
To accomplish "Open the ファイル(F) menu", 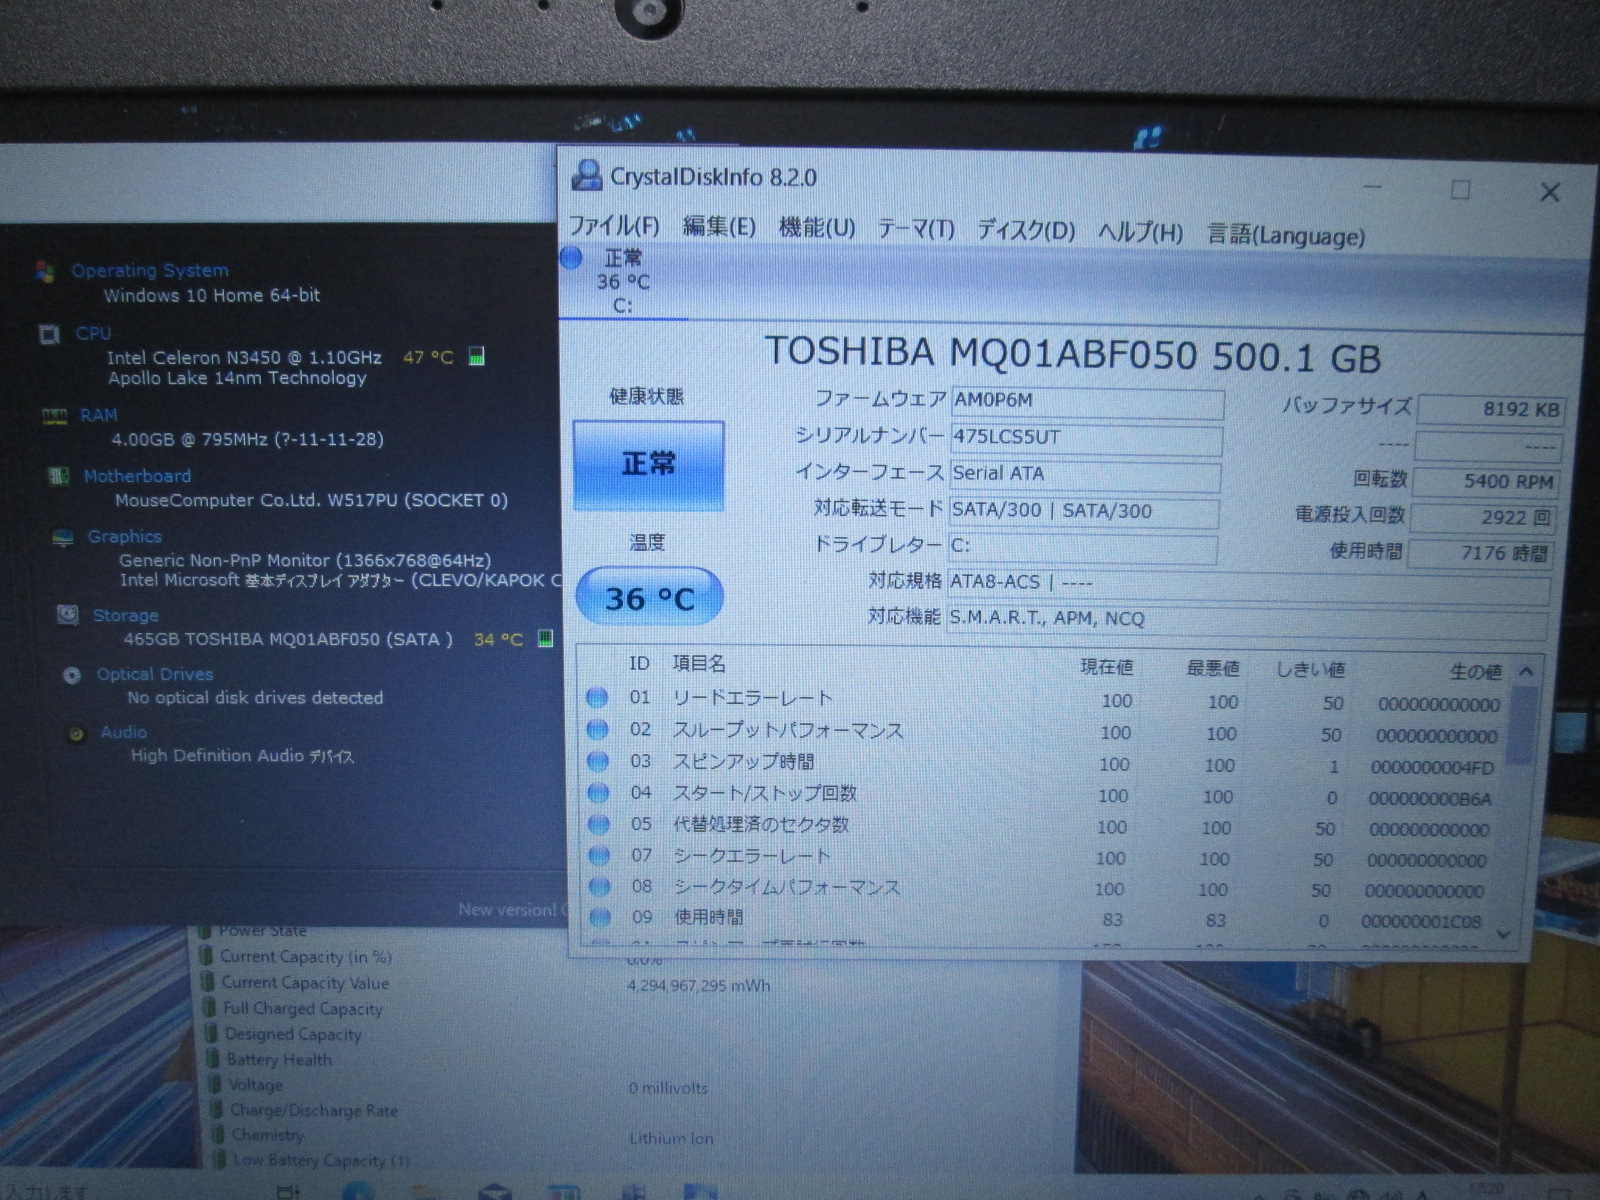I will 614,226.
